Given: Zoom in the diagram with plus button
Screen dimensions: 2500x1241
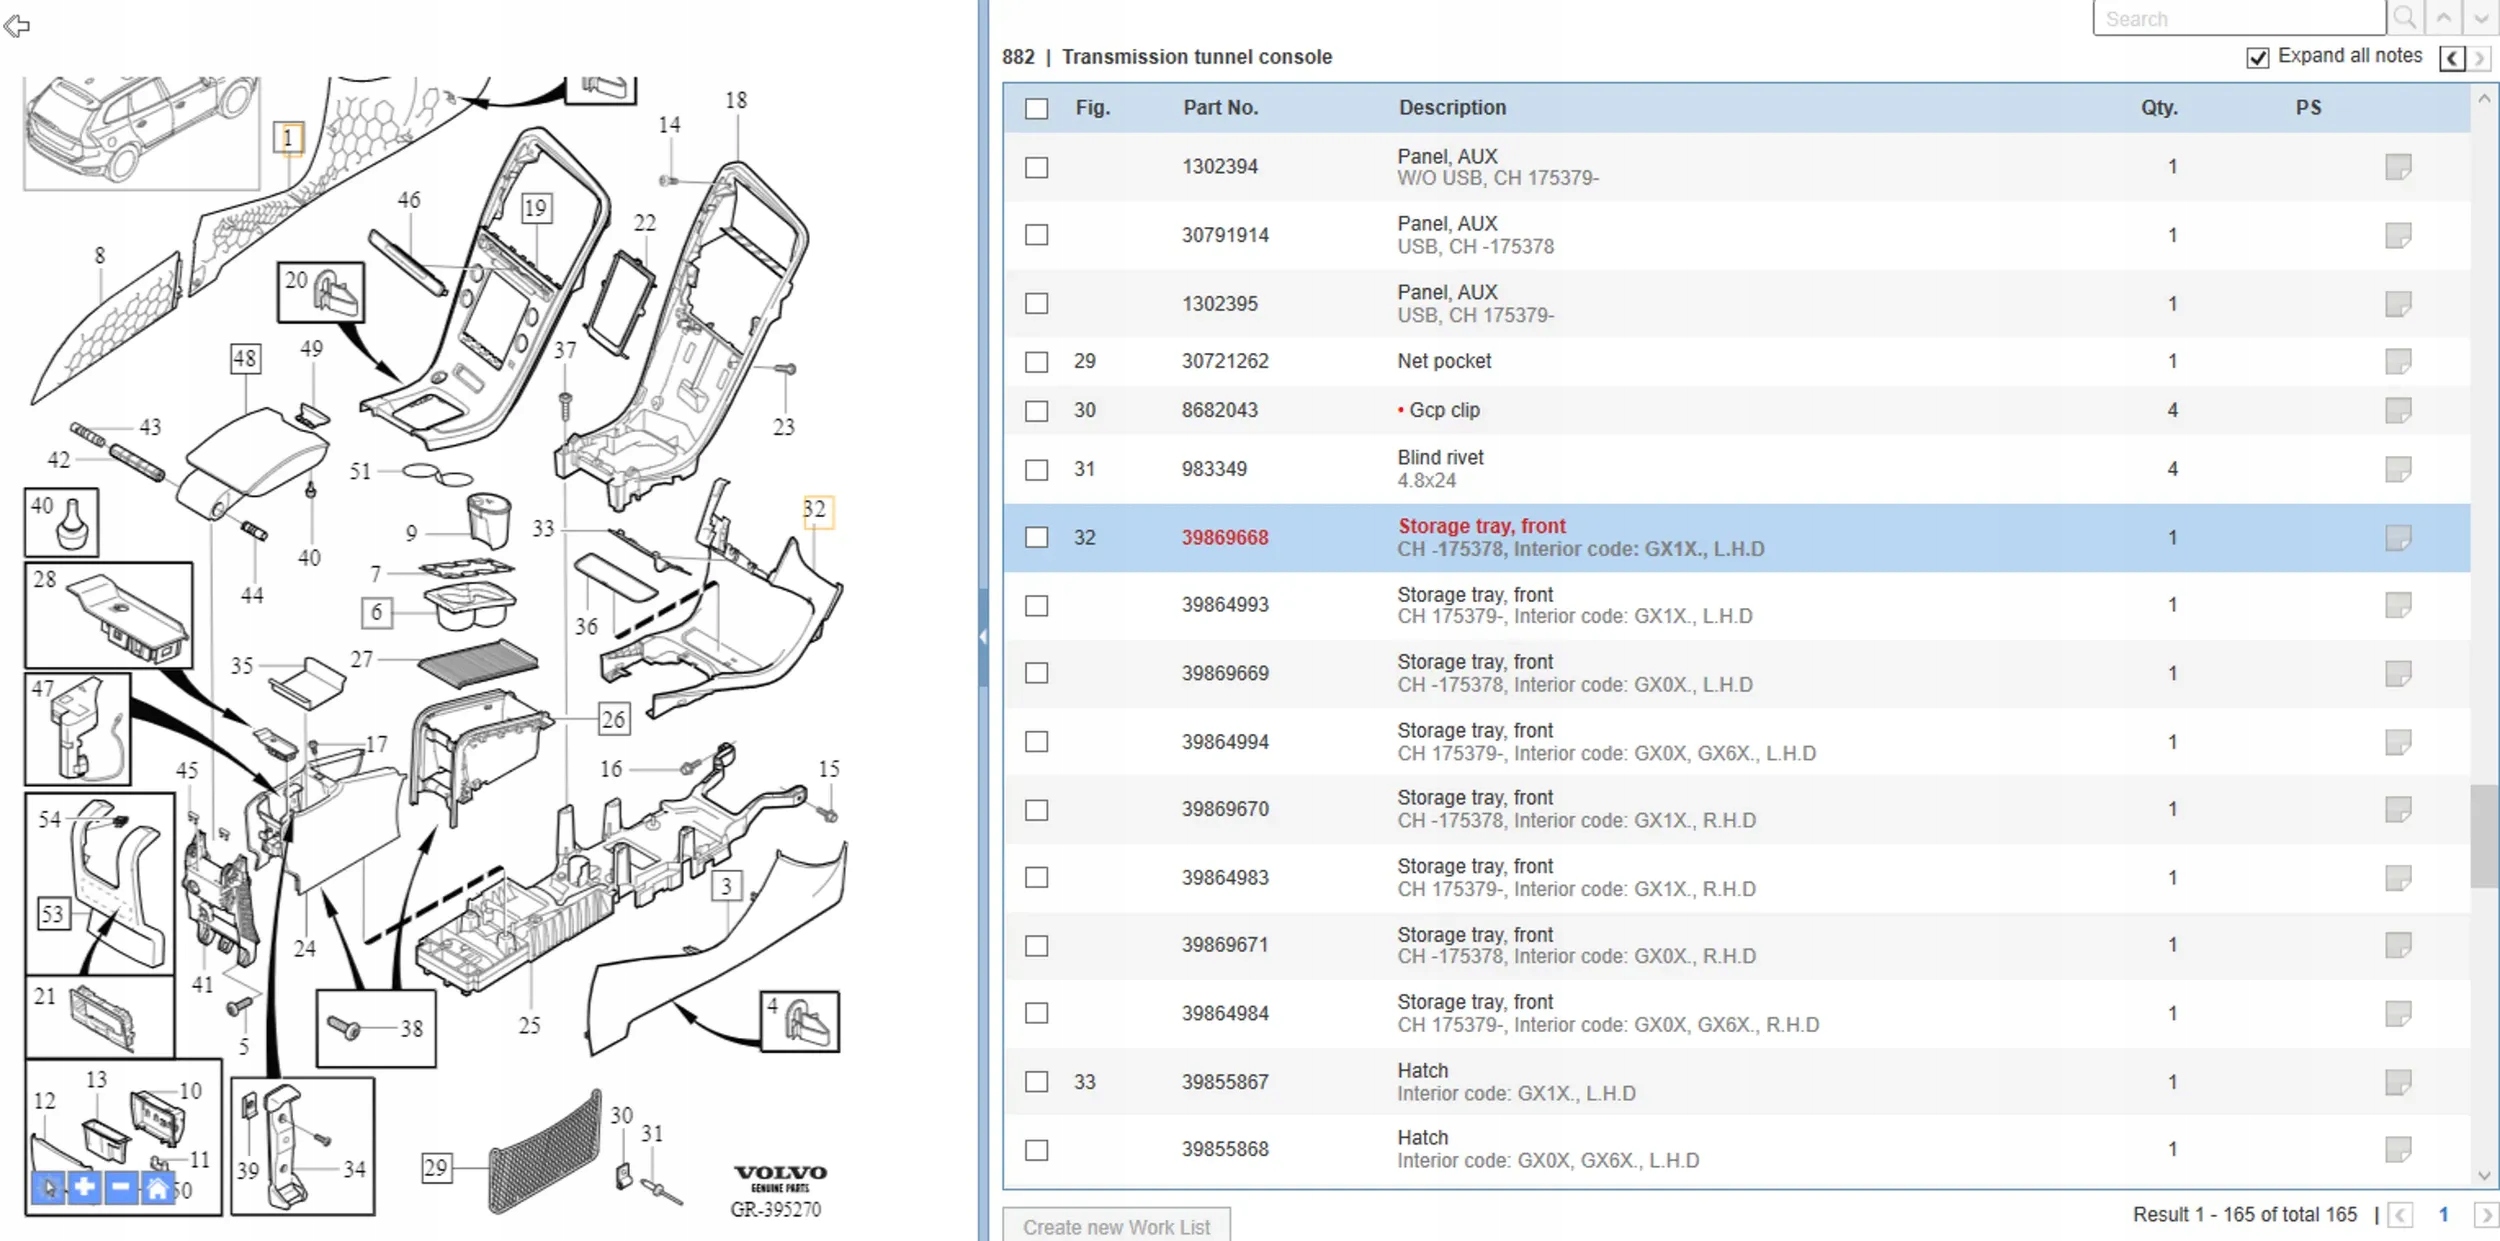Looking at the screenshot, I should [85, 1188].
